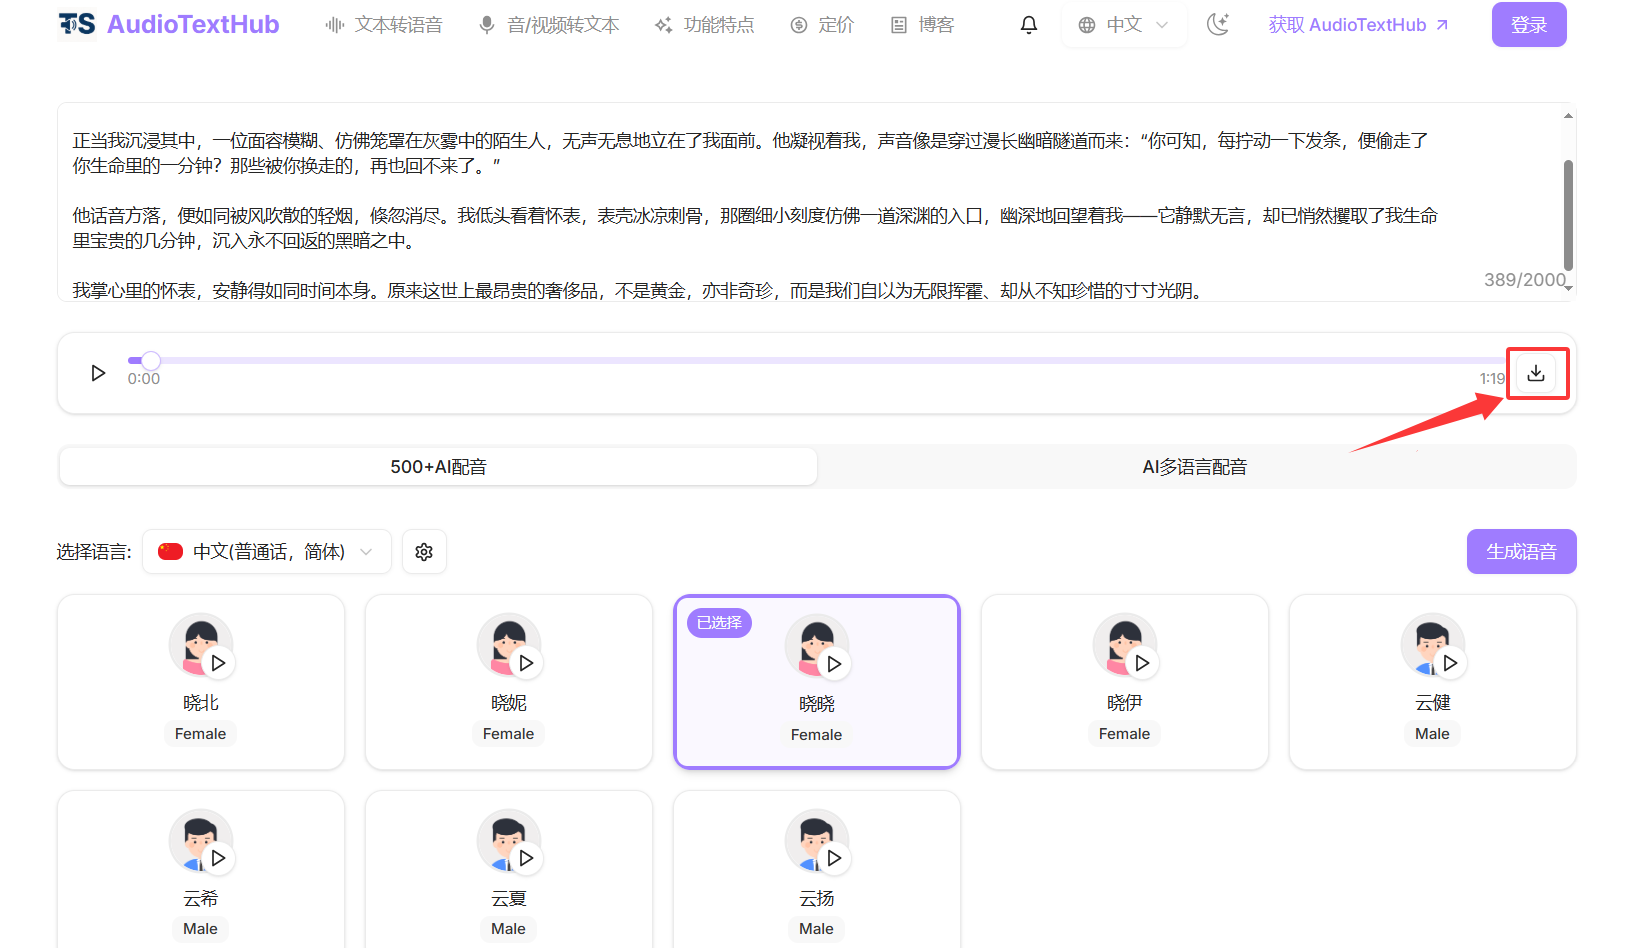Preview 晓妮 voice sample
The height and width of the screenshot is (948, 1646).
526,663
